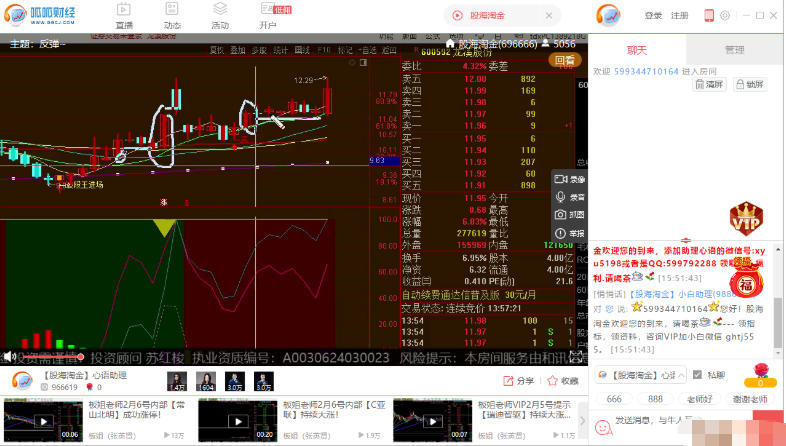
Task: Click 登录 login link
Action: pos(653,16)
